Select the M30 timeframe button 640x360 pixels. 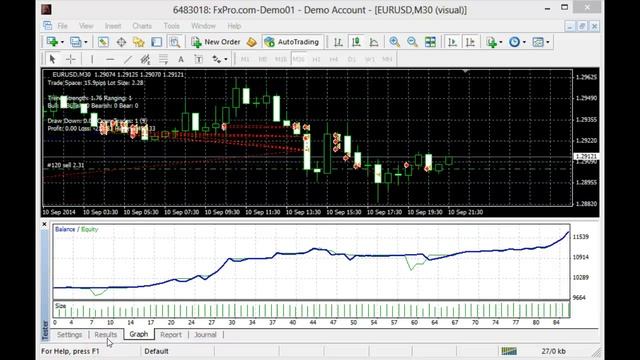(298, 59)
